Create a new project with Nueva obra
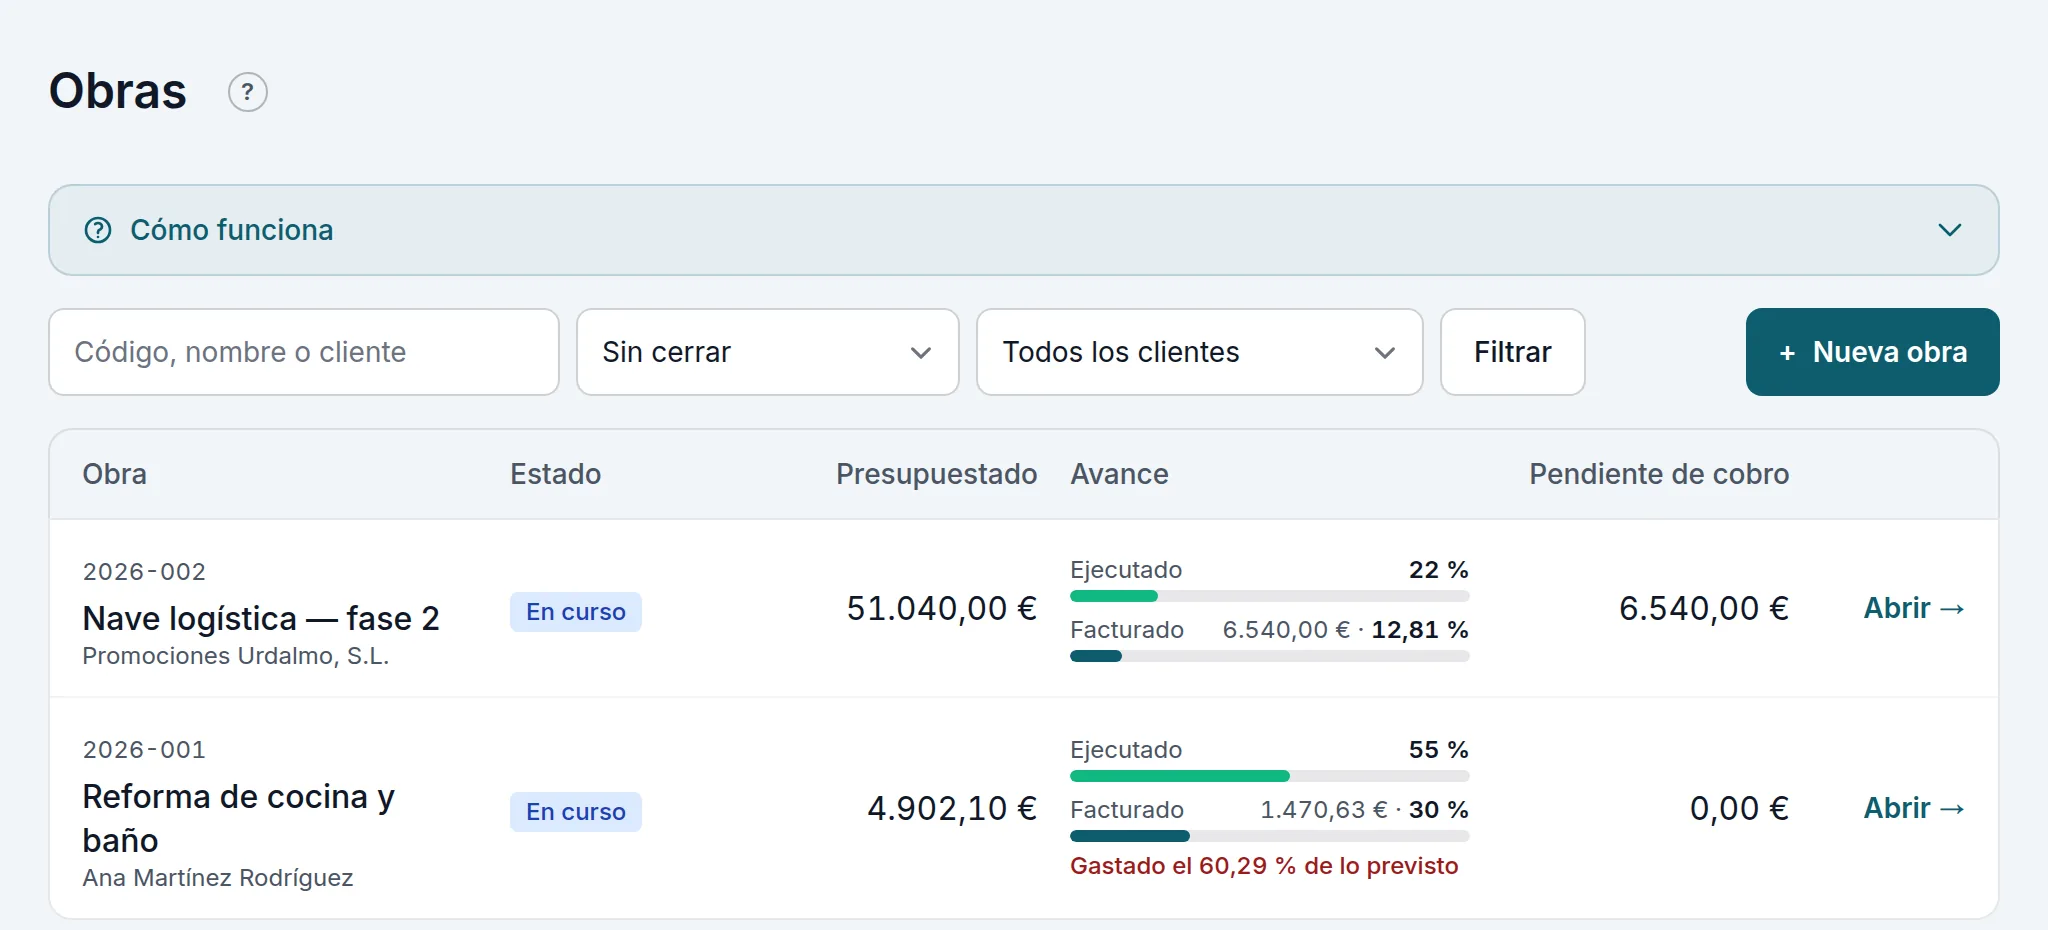This screenshot has width=2048, height=930. tap(1873, 352)
